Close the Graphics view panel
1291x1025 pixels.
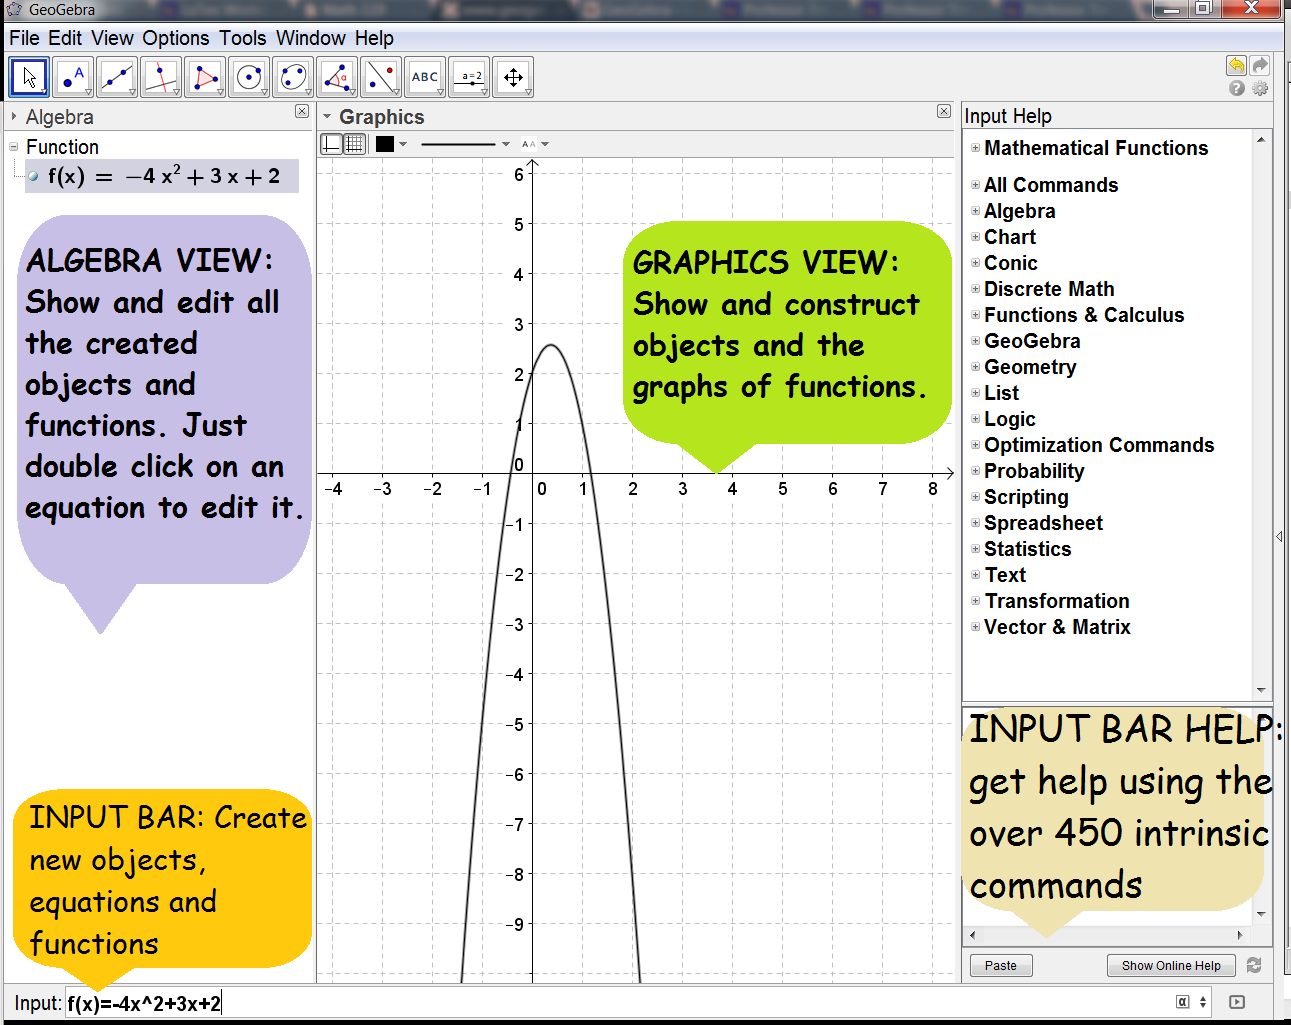click(944, 111)
